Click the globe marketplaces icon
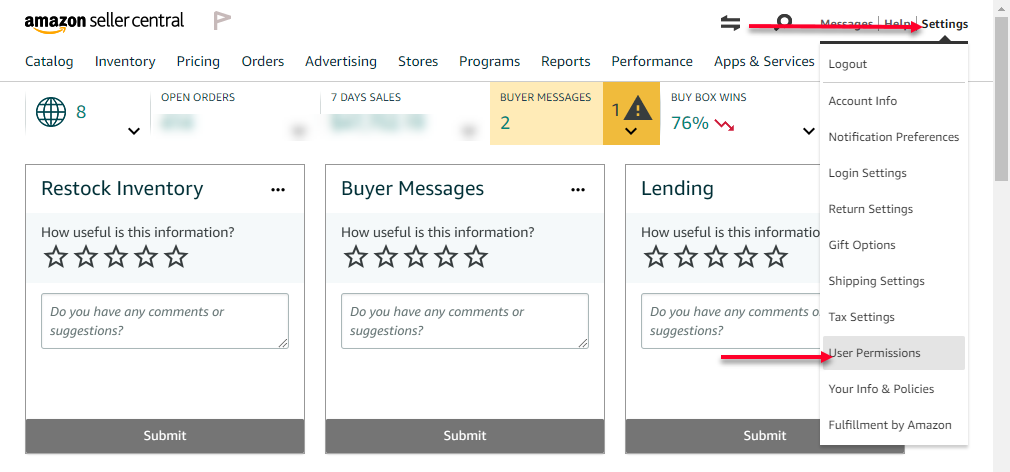Viewport: 1010px width, 472px height. [x=51, y=113]
